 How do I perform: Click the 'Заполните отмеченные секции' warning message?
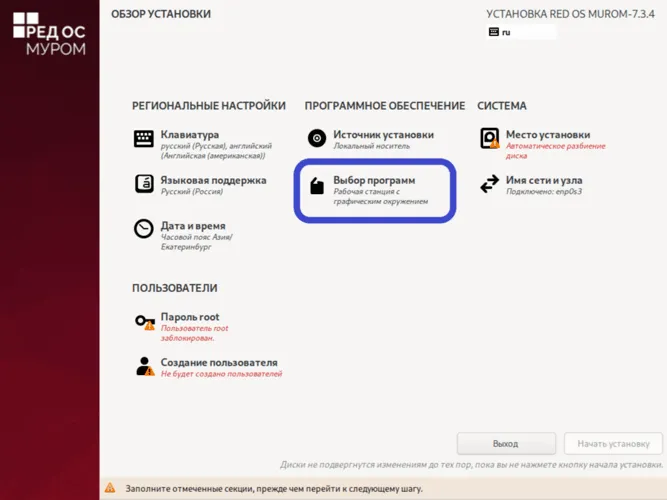coord(274,489)
